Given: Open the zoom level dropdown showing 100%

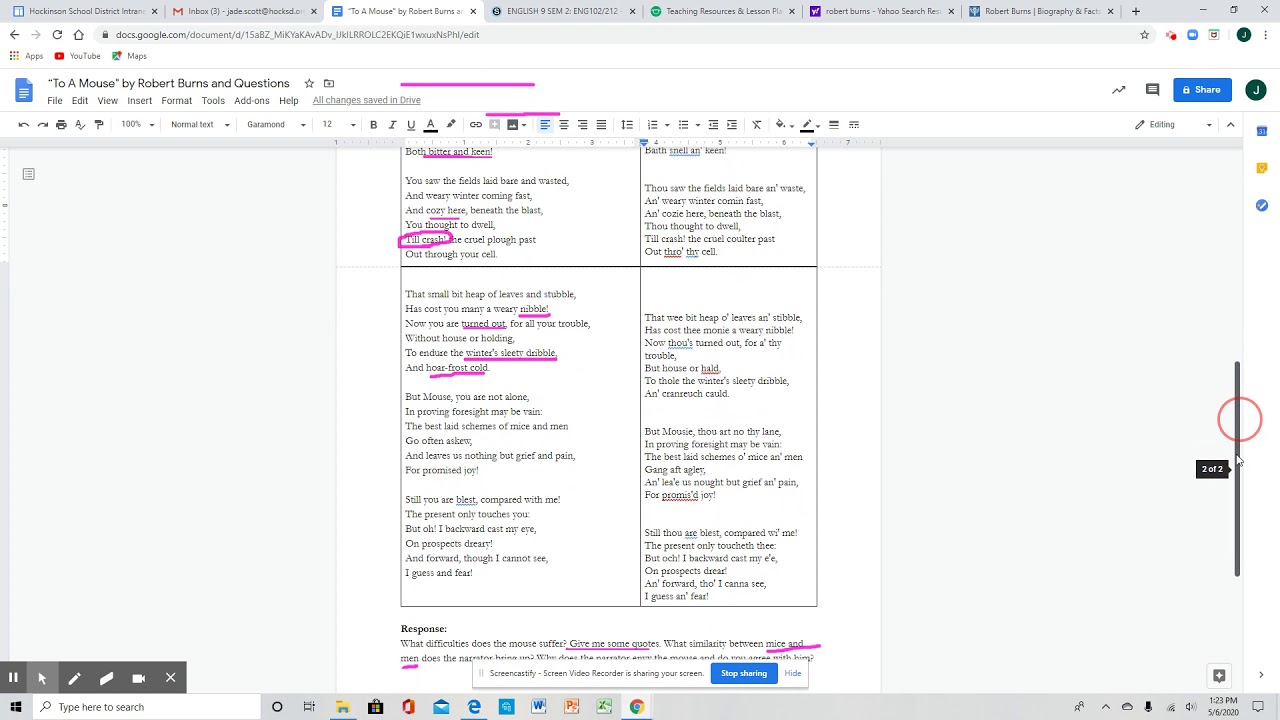Looking at the screenshot, I should pyautogui.click(x=138, y=125).
